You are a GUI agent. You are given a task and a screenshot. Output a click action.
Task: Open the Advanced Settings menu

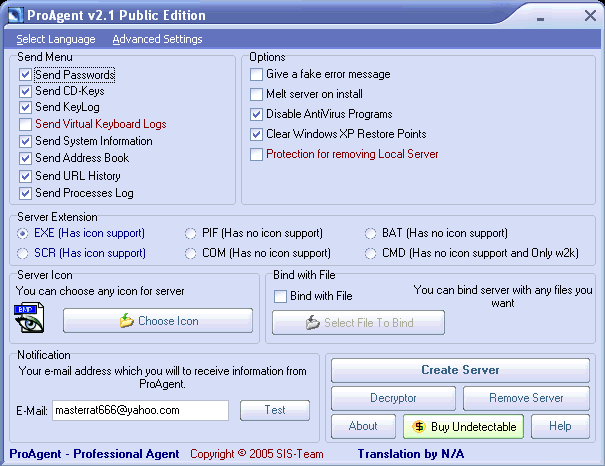click(x=157, y=39)
